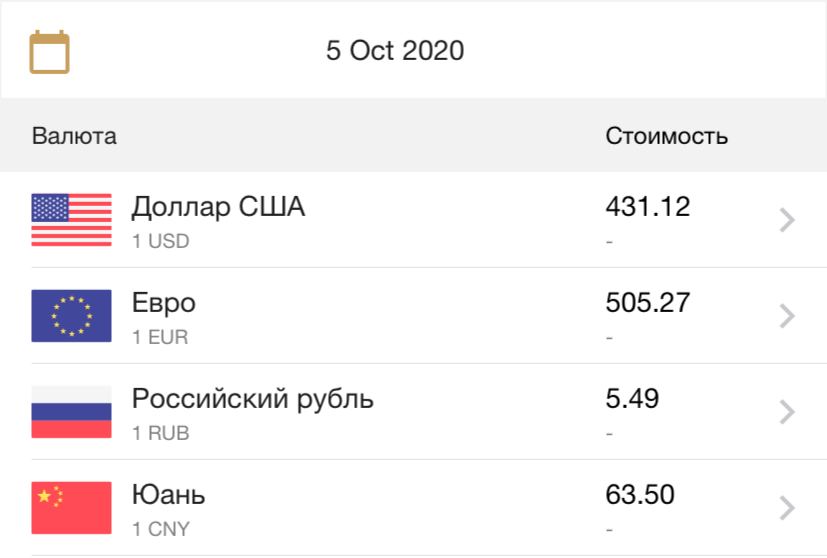Click the Стоимость column header
Image resolution: width=827 pixels, height=558 pixels.
point(667,136)
